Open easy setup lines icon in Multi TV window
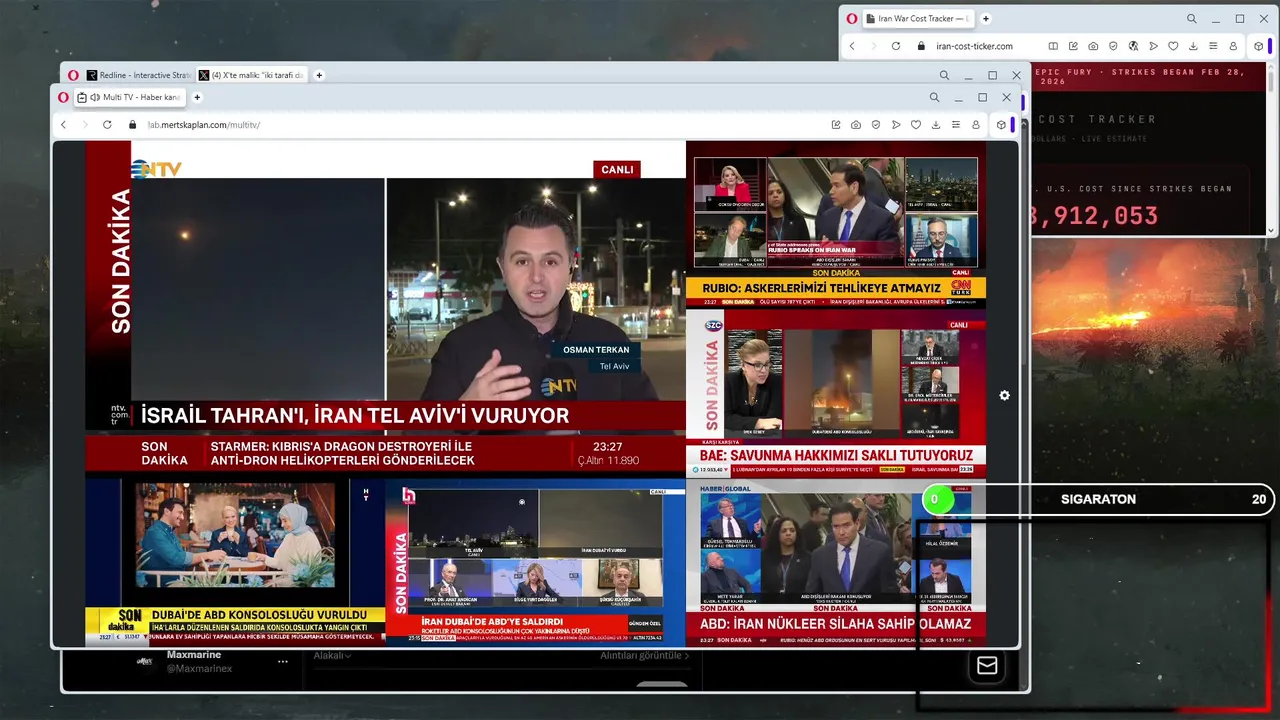 [956, 125]
